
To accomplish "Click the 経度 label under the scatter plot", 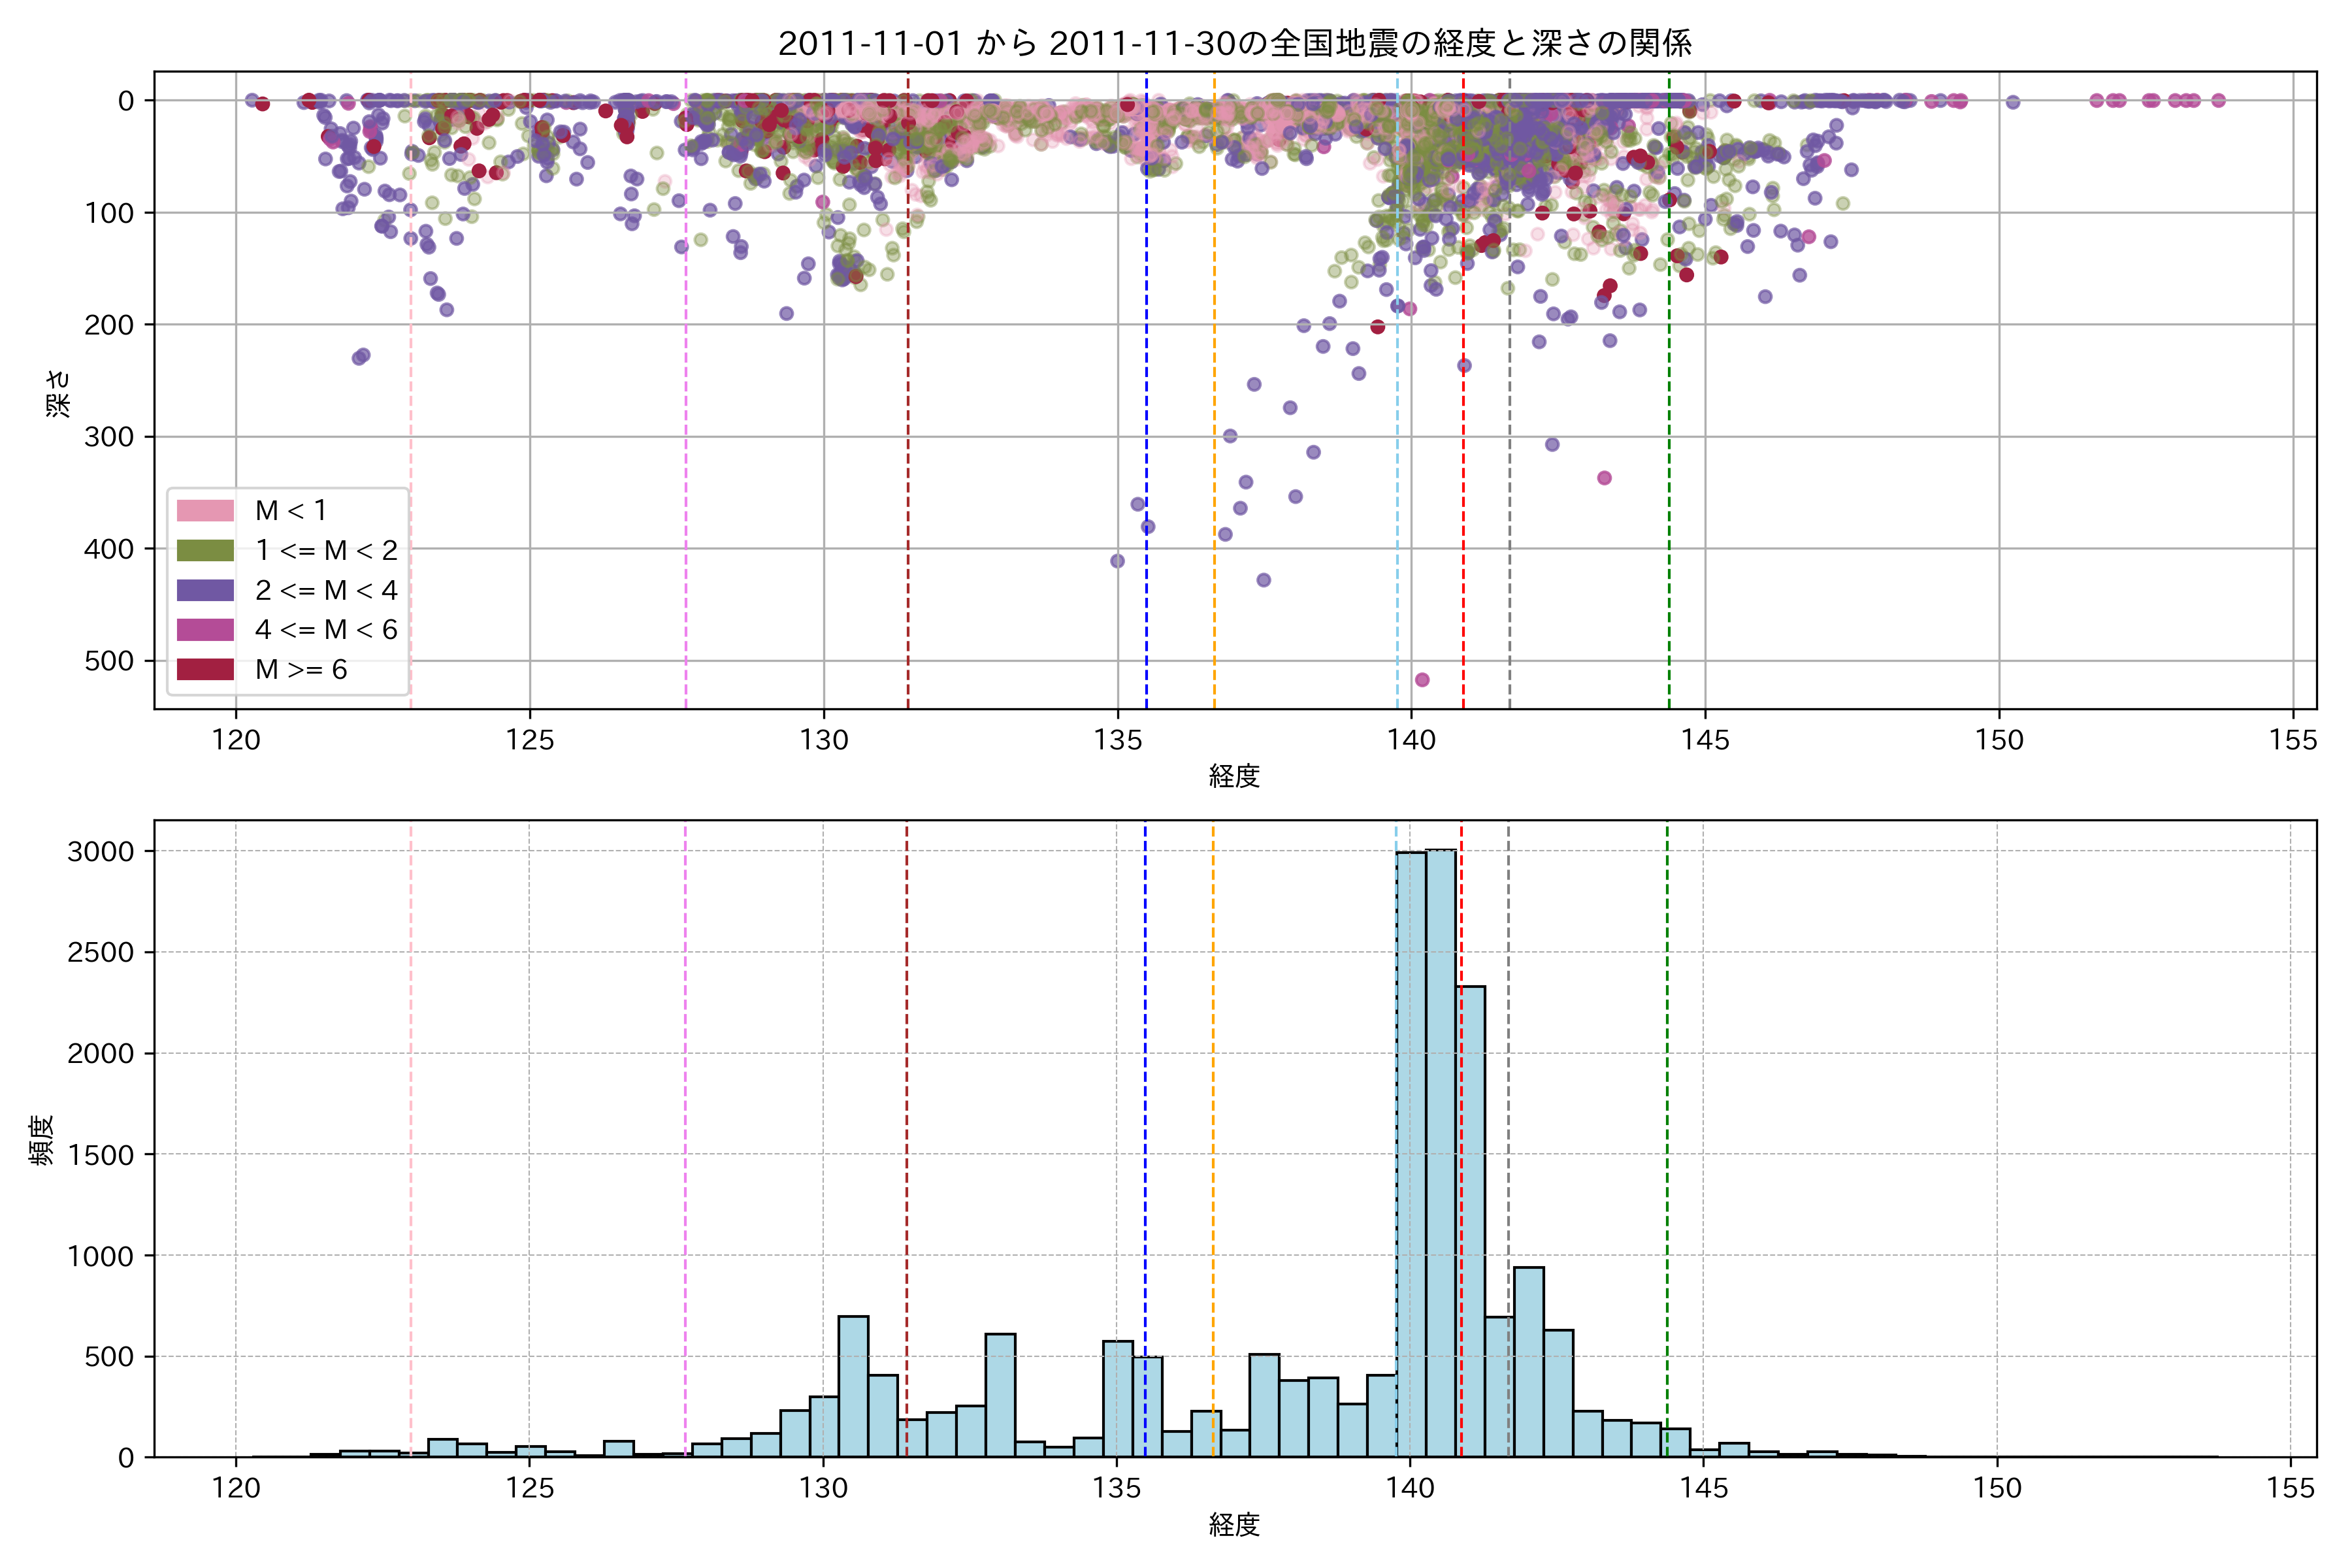I will coord(1234,776).
